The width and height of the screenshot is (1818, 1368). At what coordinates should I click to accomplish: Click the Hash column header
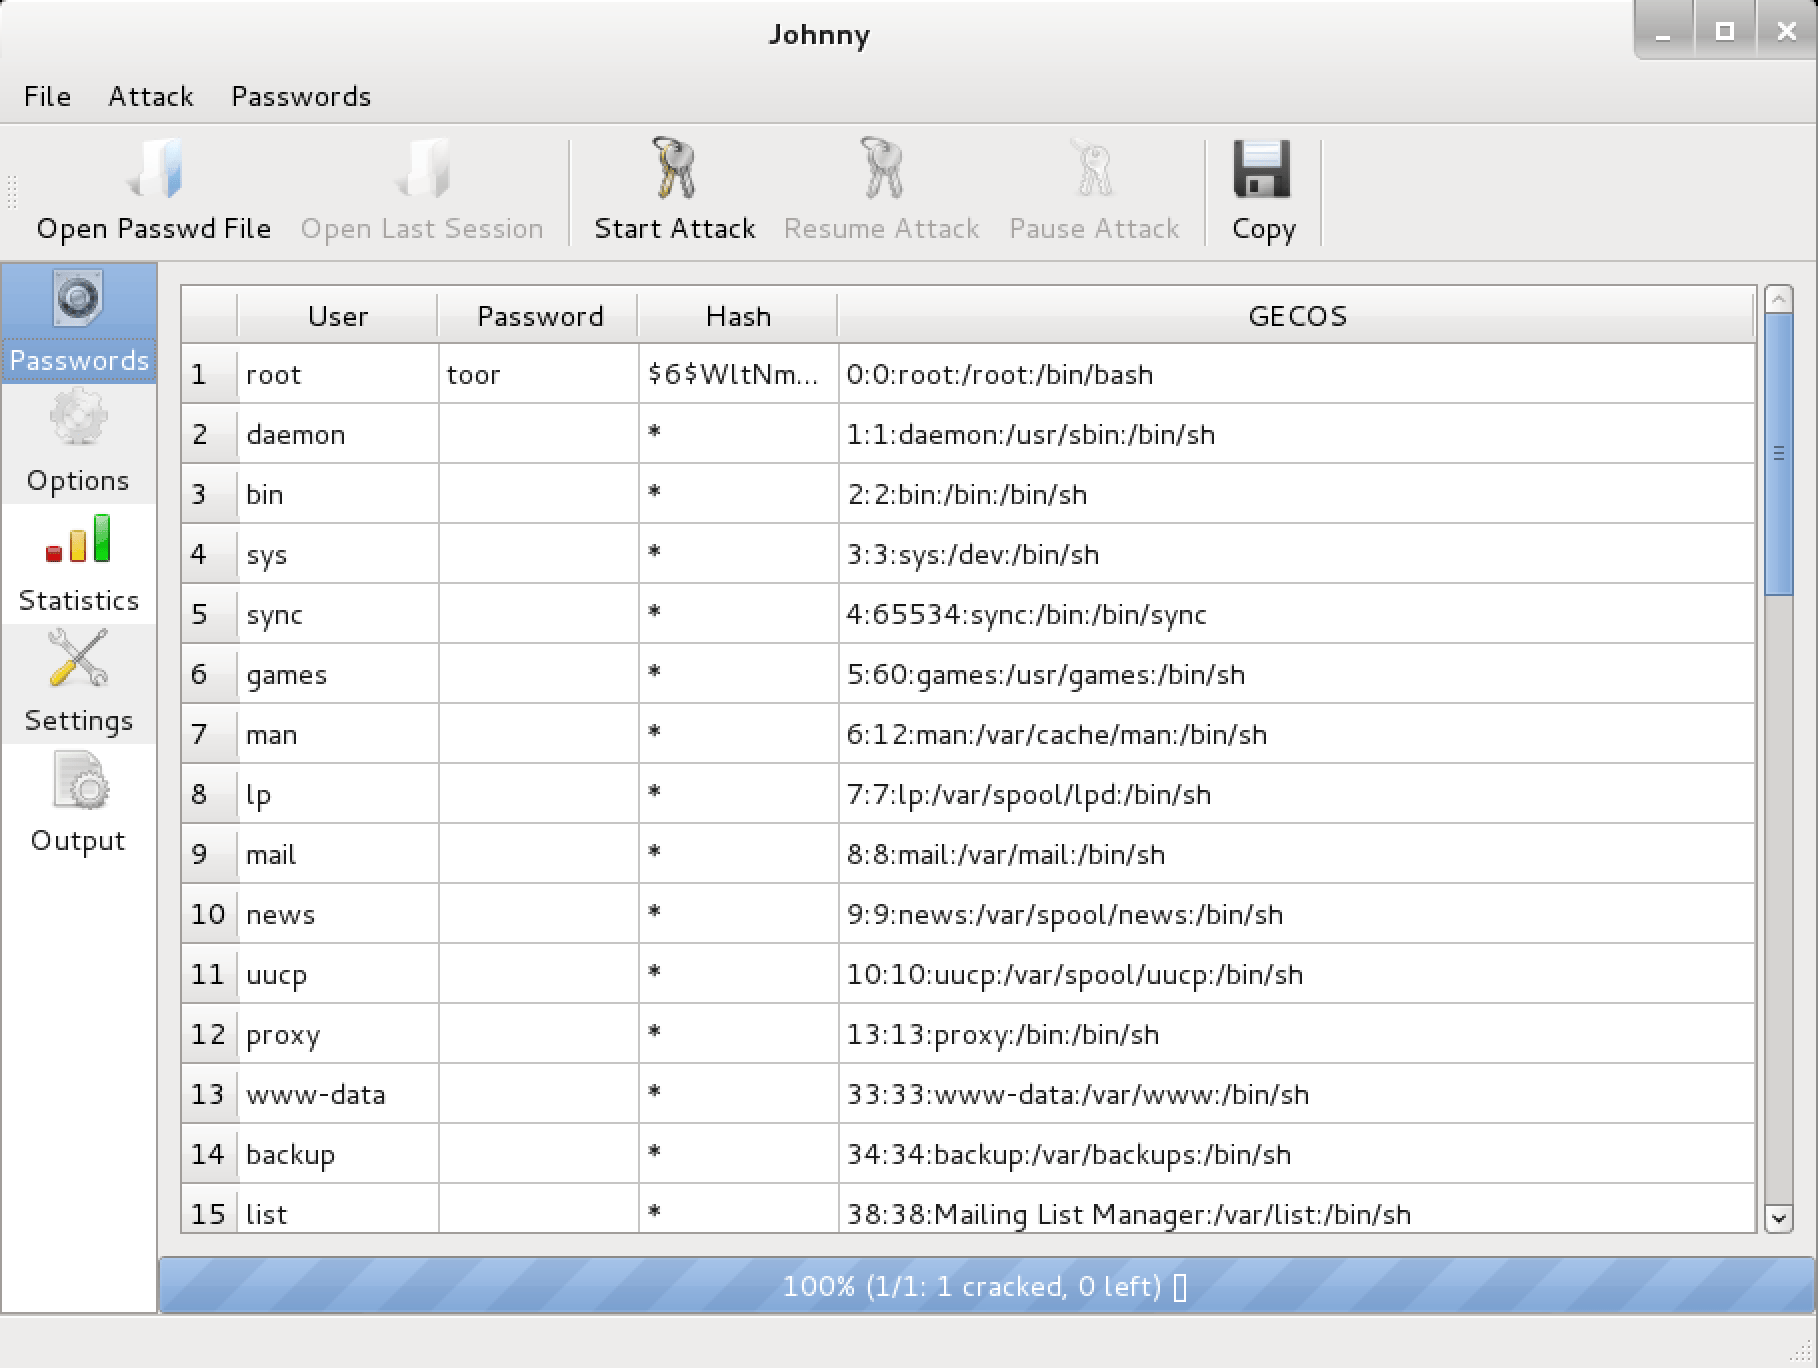(738, 316)
